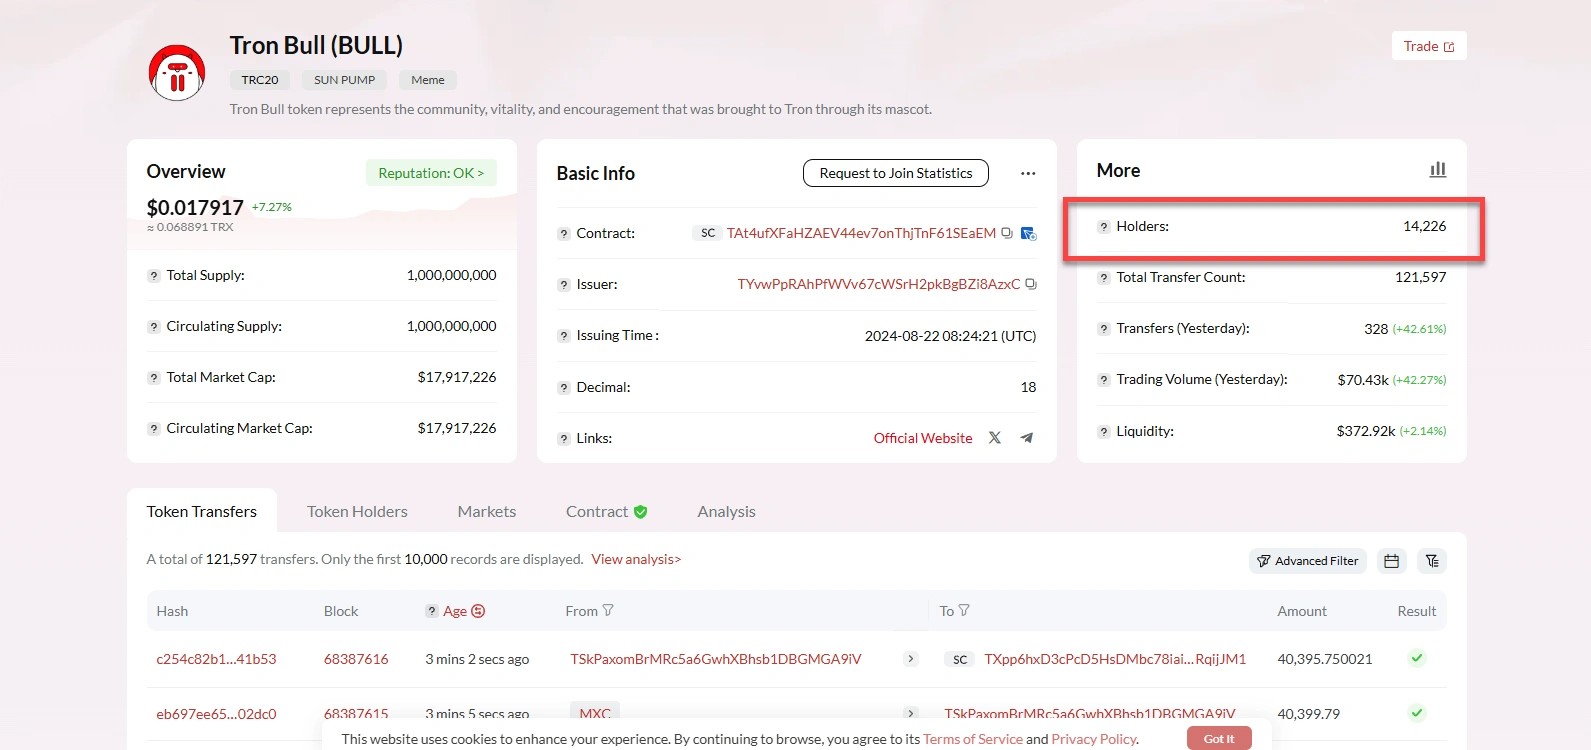Click the help icon beside Issuing Time
1591x750 pixels.
click(564, 336)
